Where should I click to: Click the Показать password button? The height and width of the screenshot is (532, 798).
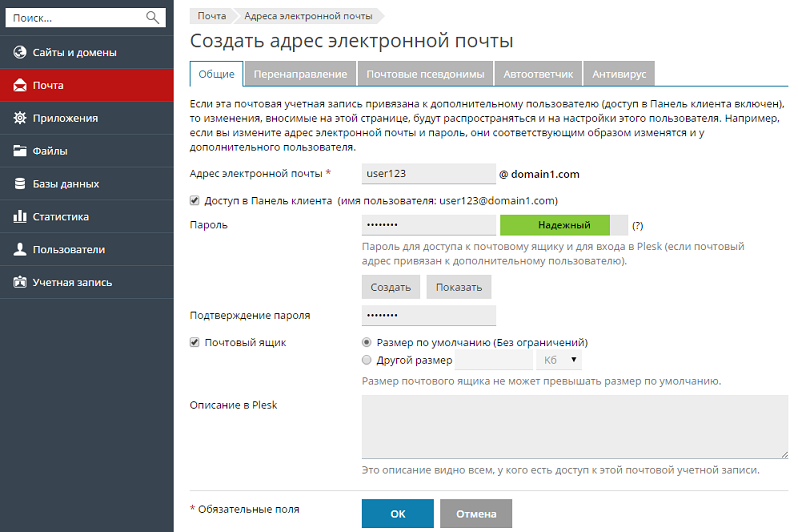pyautogui.click(x=458, y=287)
